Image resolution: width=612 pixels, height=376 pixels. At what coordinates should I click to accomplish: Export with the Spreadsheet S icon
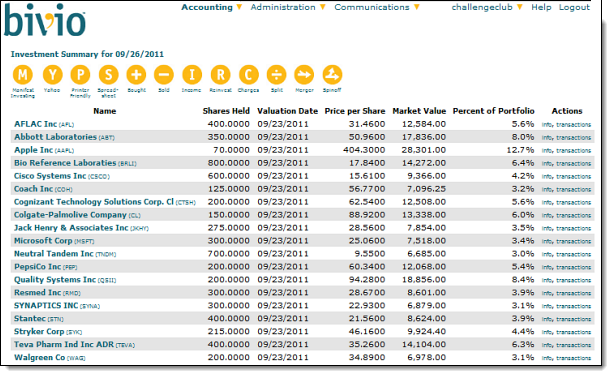109,75
